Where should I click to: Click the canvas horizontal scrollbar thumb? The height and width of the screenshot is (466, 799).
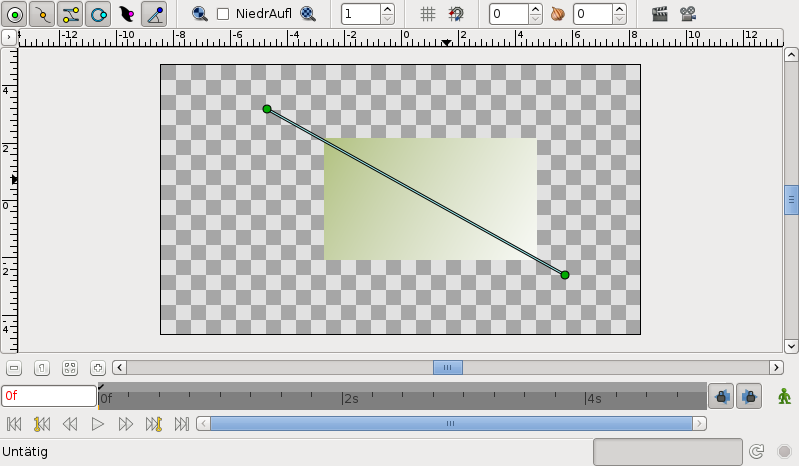[448, 367]
